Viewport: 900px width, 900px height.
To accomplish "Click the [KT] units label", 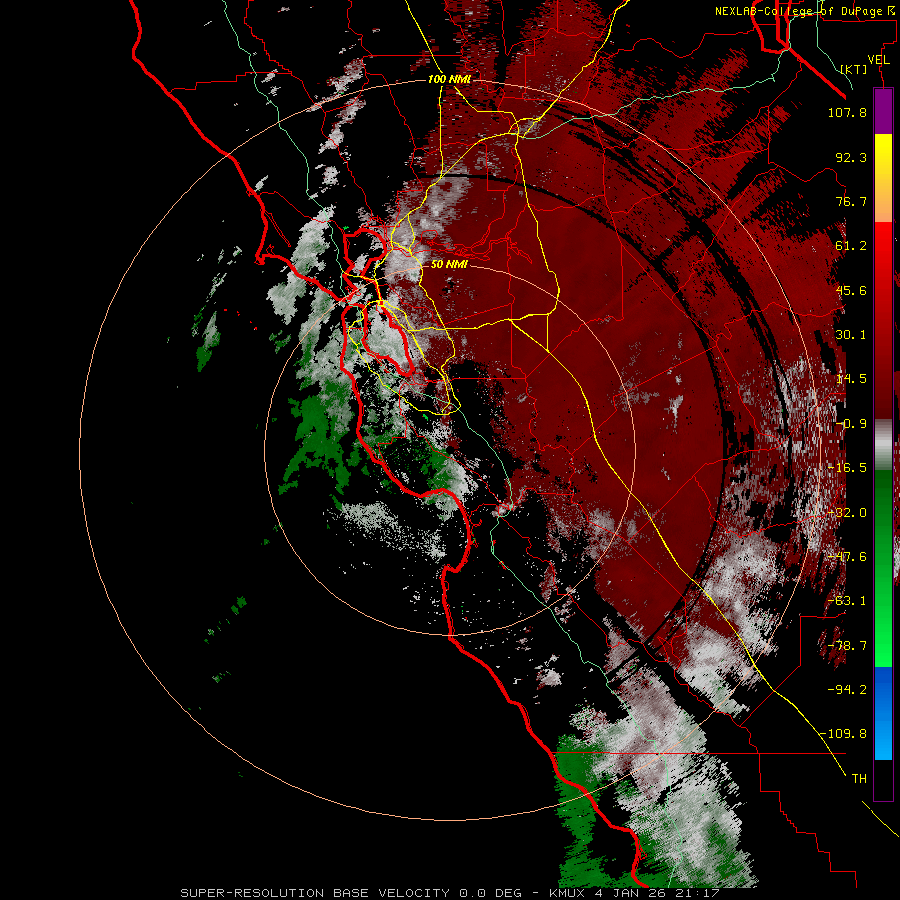I will [x=854, y=69].
